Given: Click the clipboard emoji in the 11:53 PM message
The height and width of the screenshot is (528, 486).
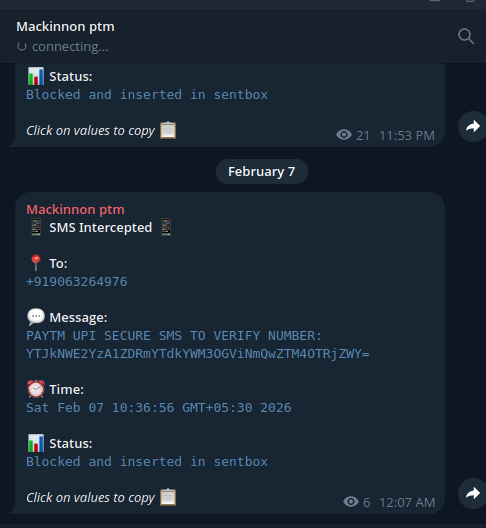Looking at the screenshot, I should point(168,130).
